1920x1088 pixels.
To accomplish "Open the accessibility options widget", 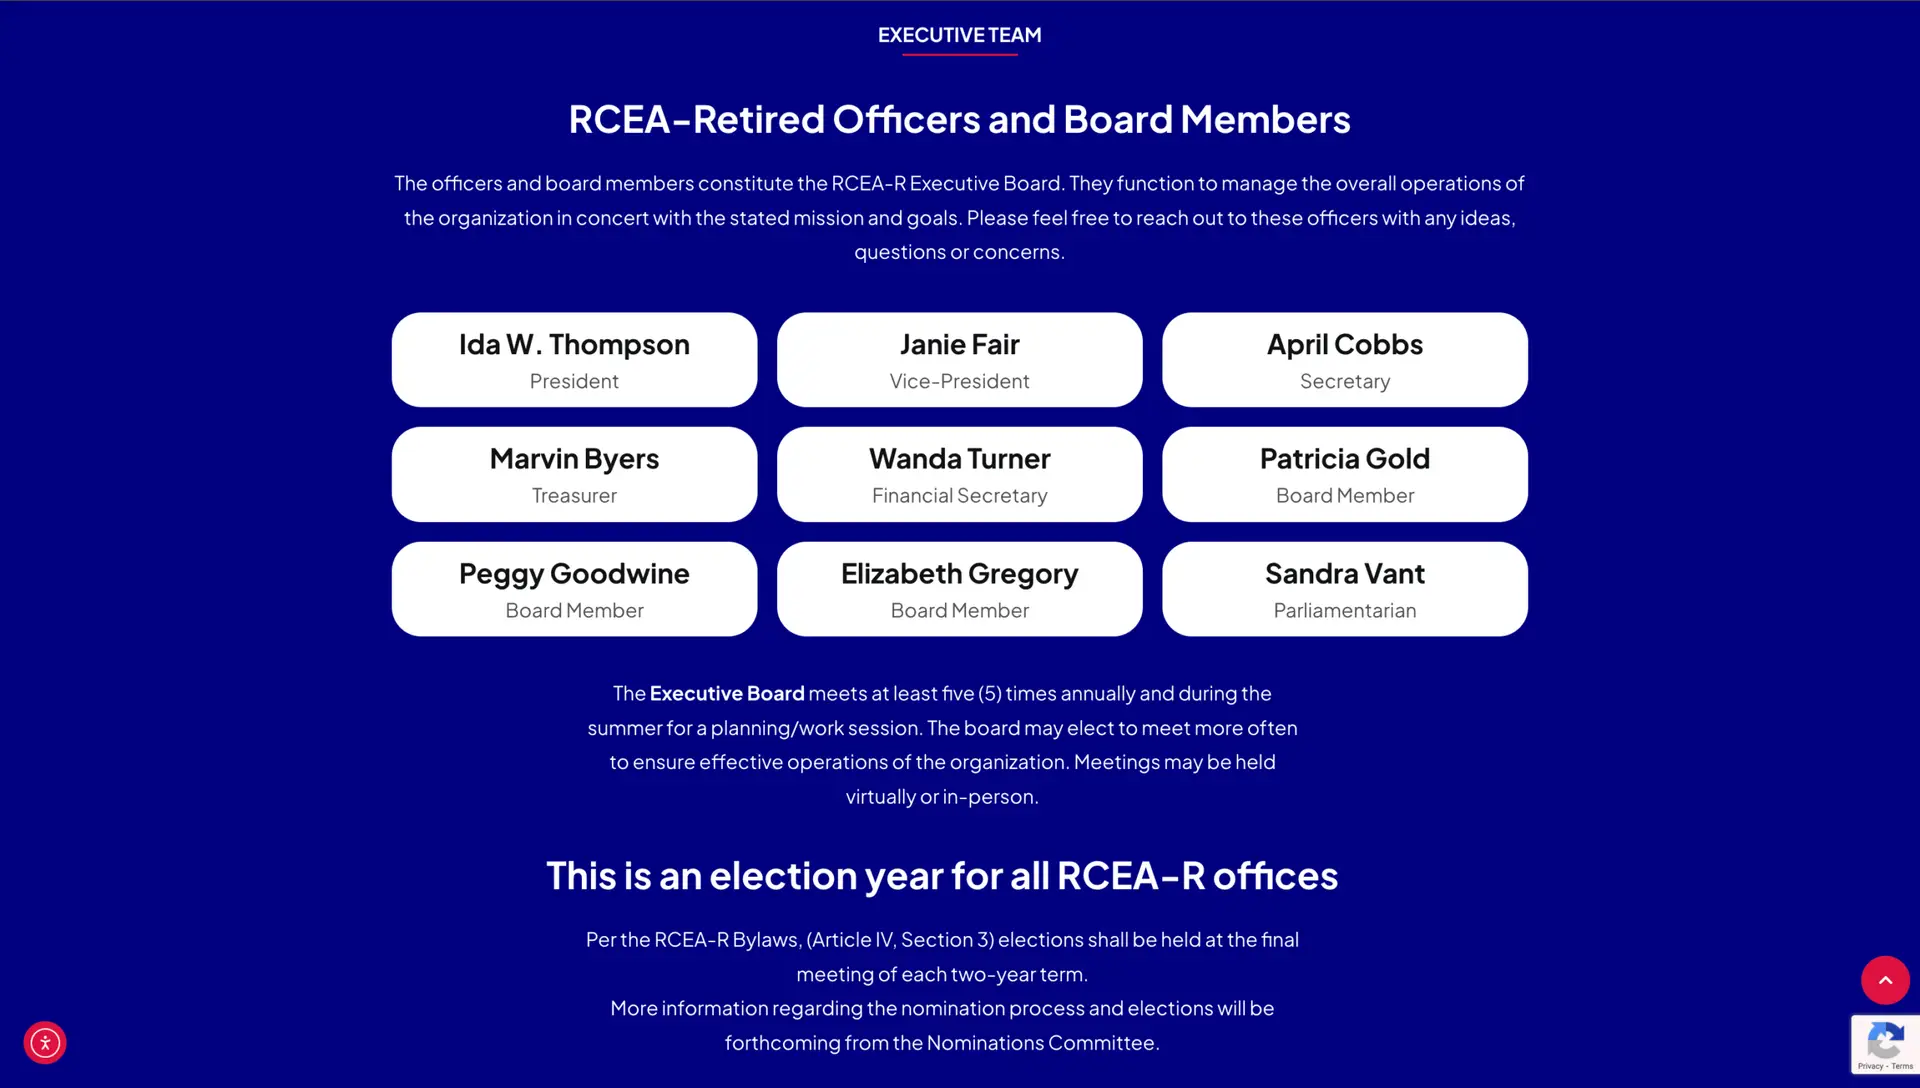I will (x=45, y=1043).
